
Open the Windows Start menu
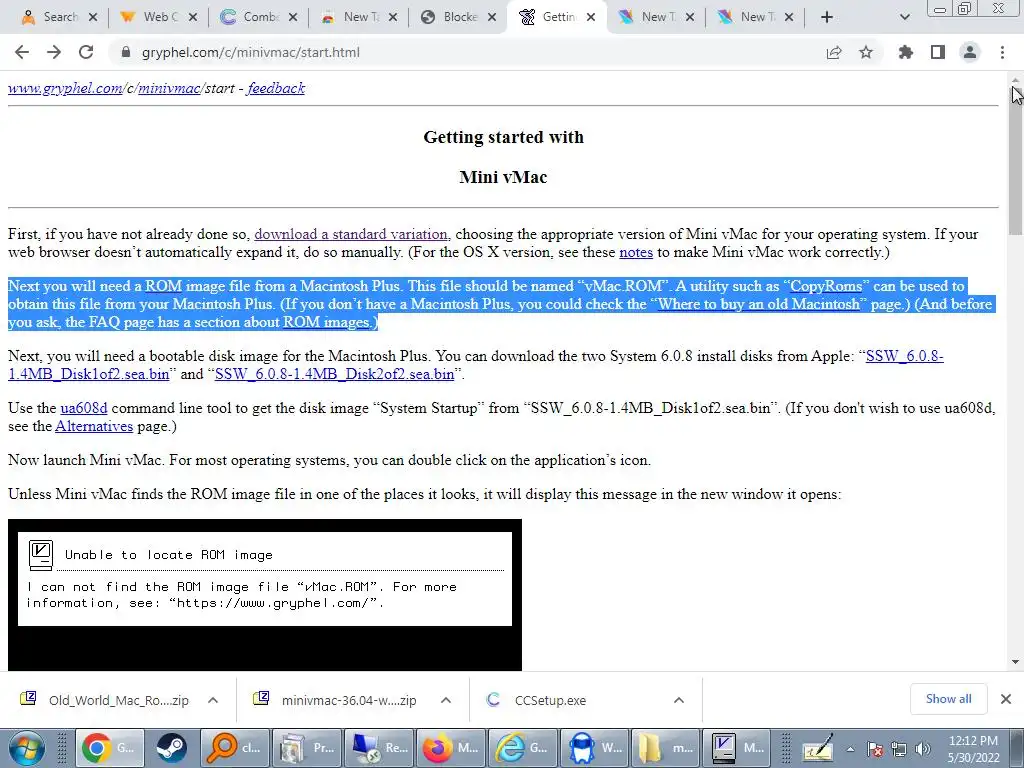26,748
